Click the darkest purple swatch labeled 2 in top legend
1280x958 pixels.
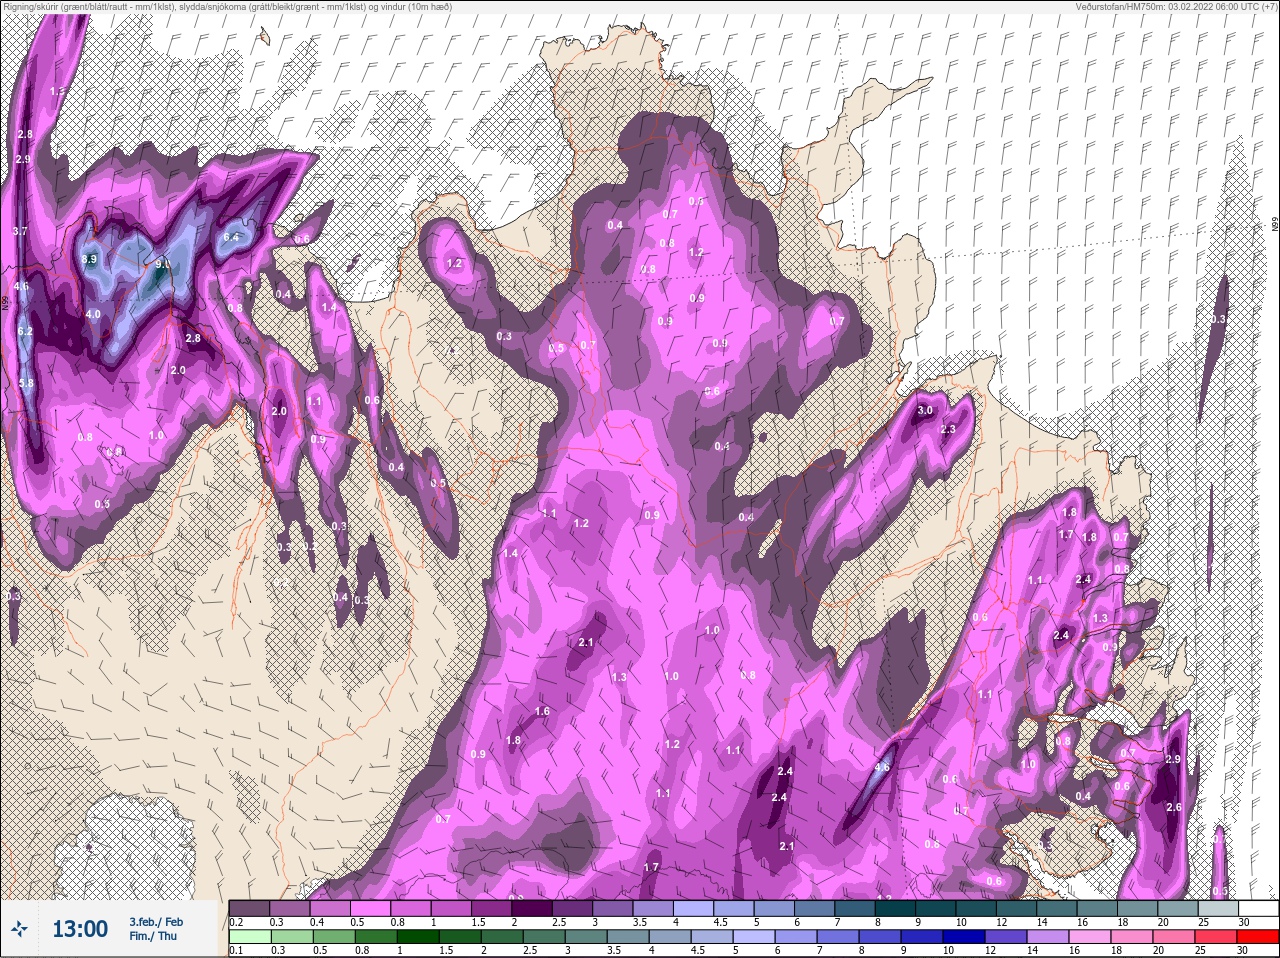[532, 908]
